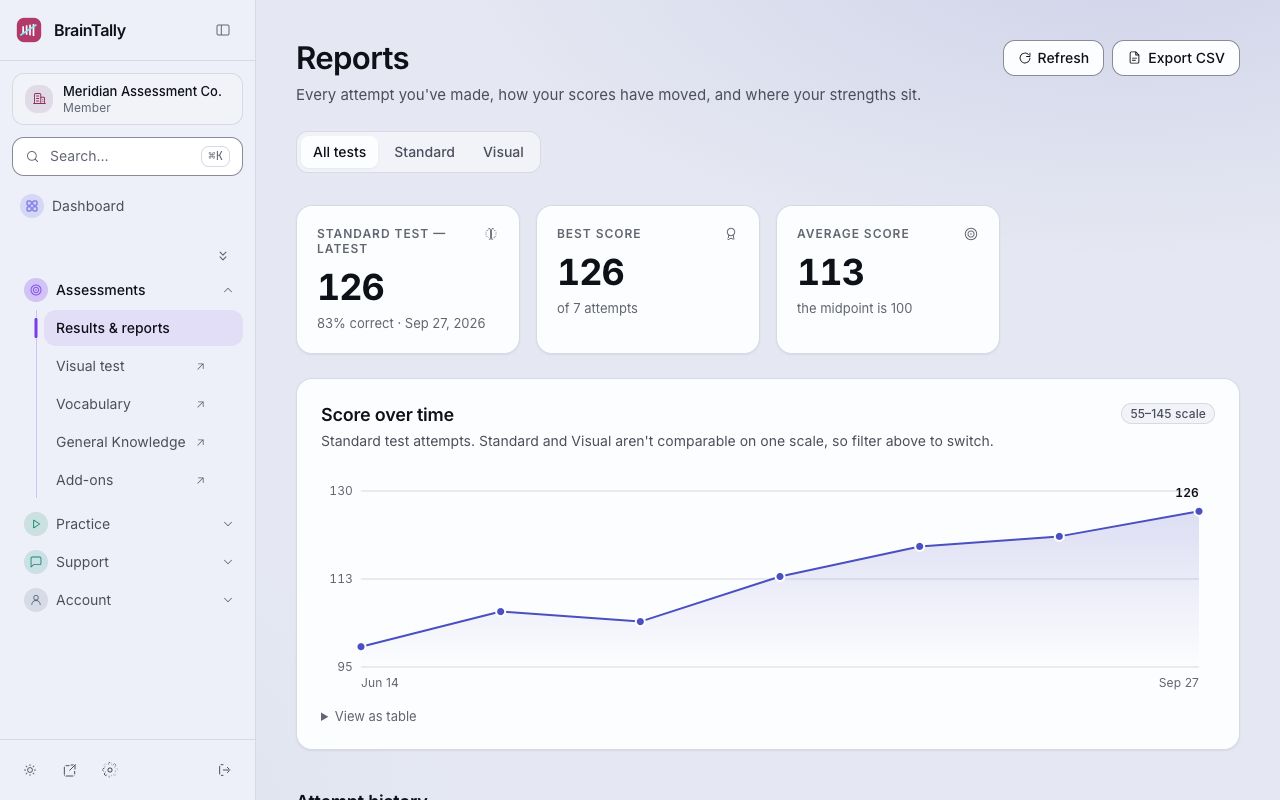Click the 55–145 scale badge
This screenshot has width=1280, height=800.
tap(1168, 414)
